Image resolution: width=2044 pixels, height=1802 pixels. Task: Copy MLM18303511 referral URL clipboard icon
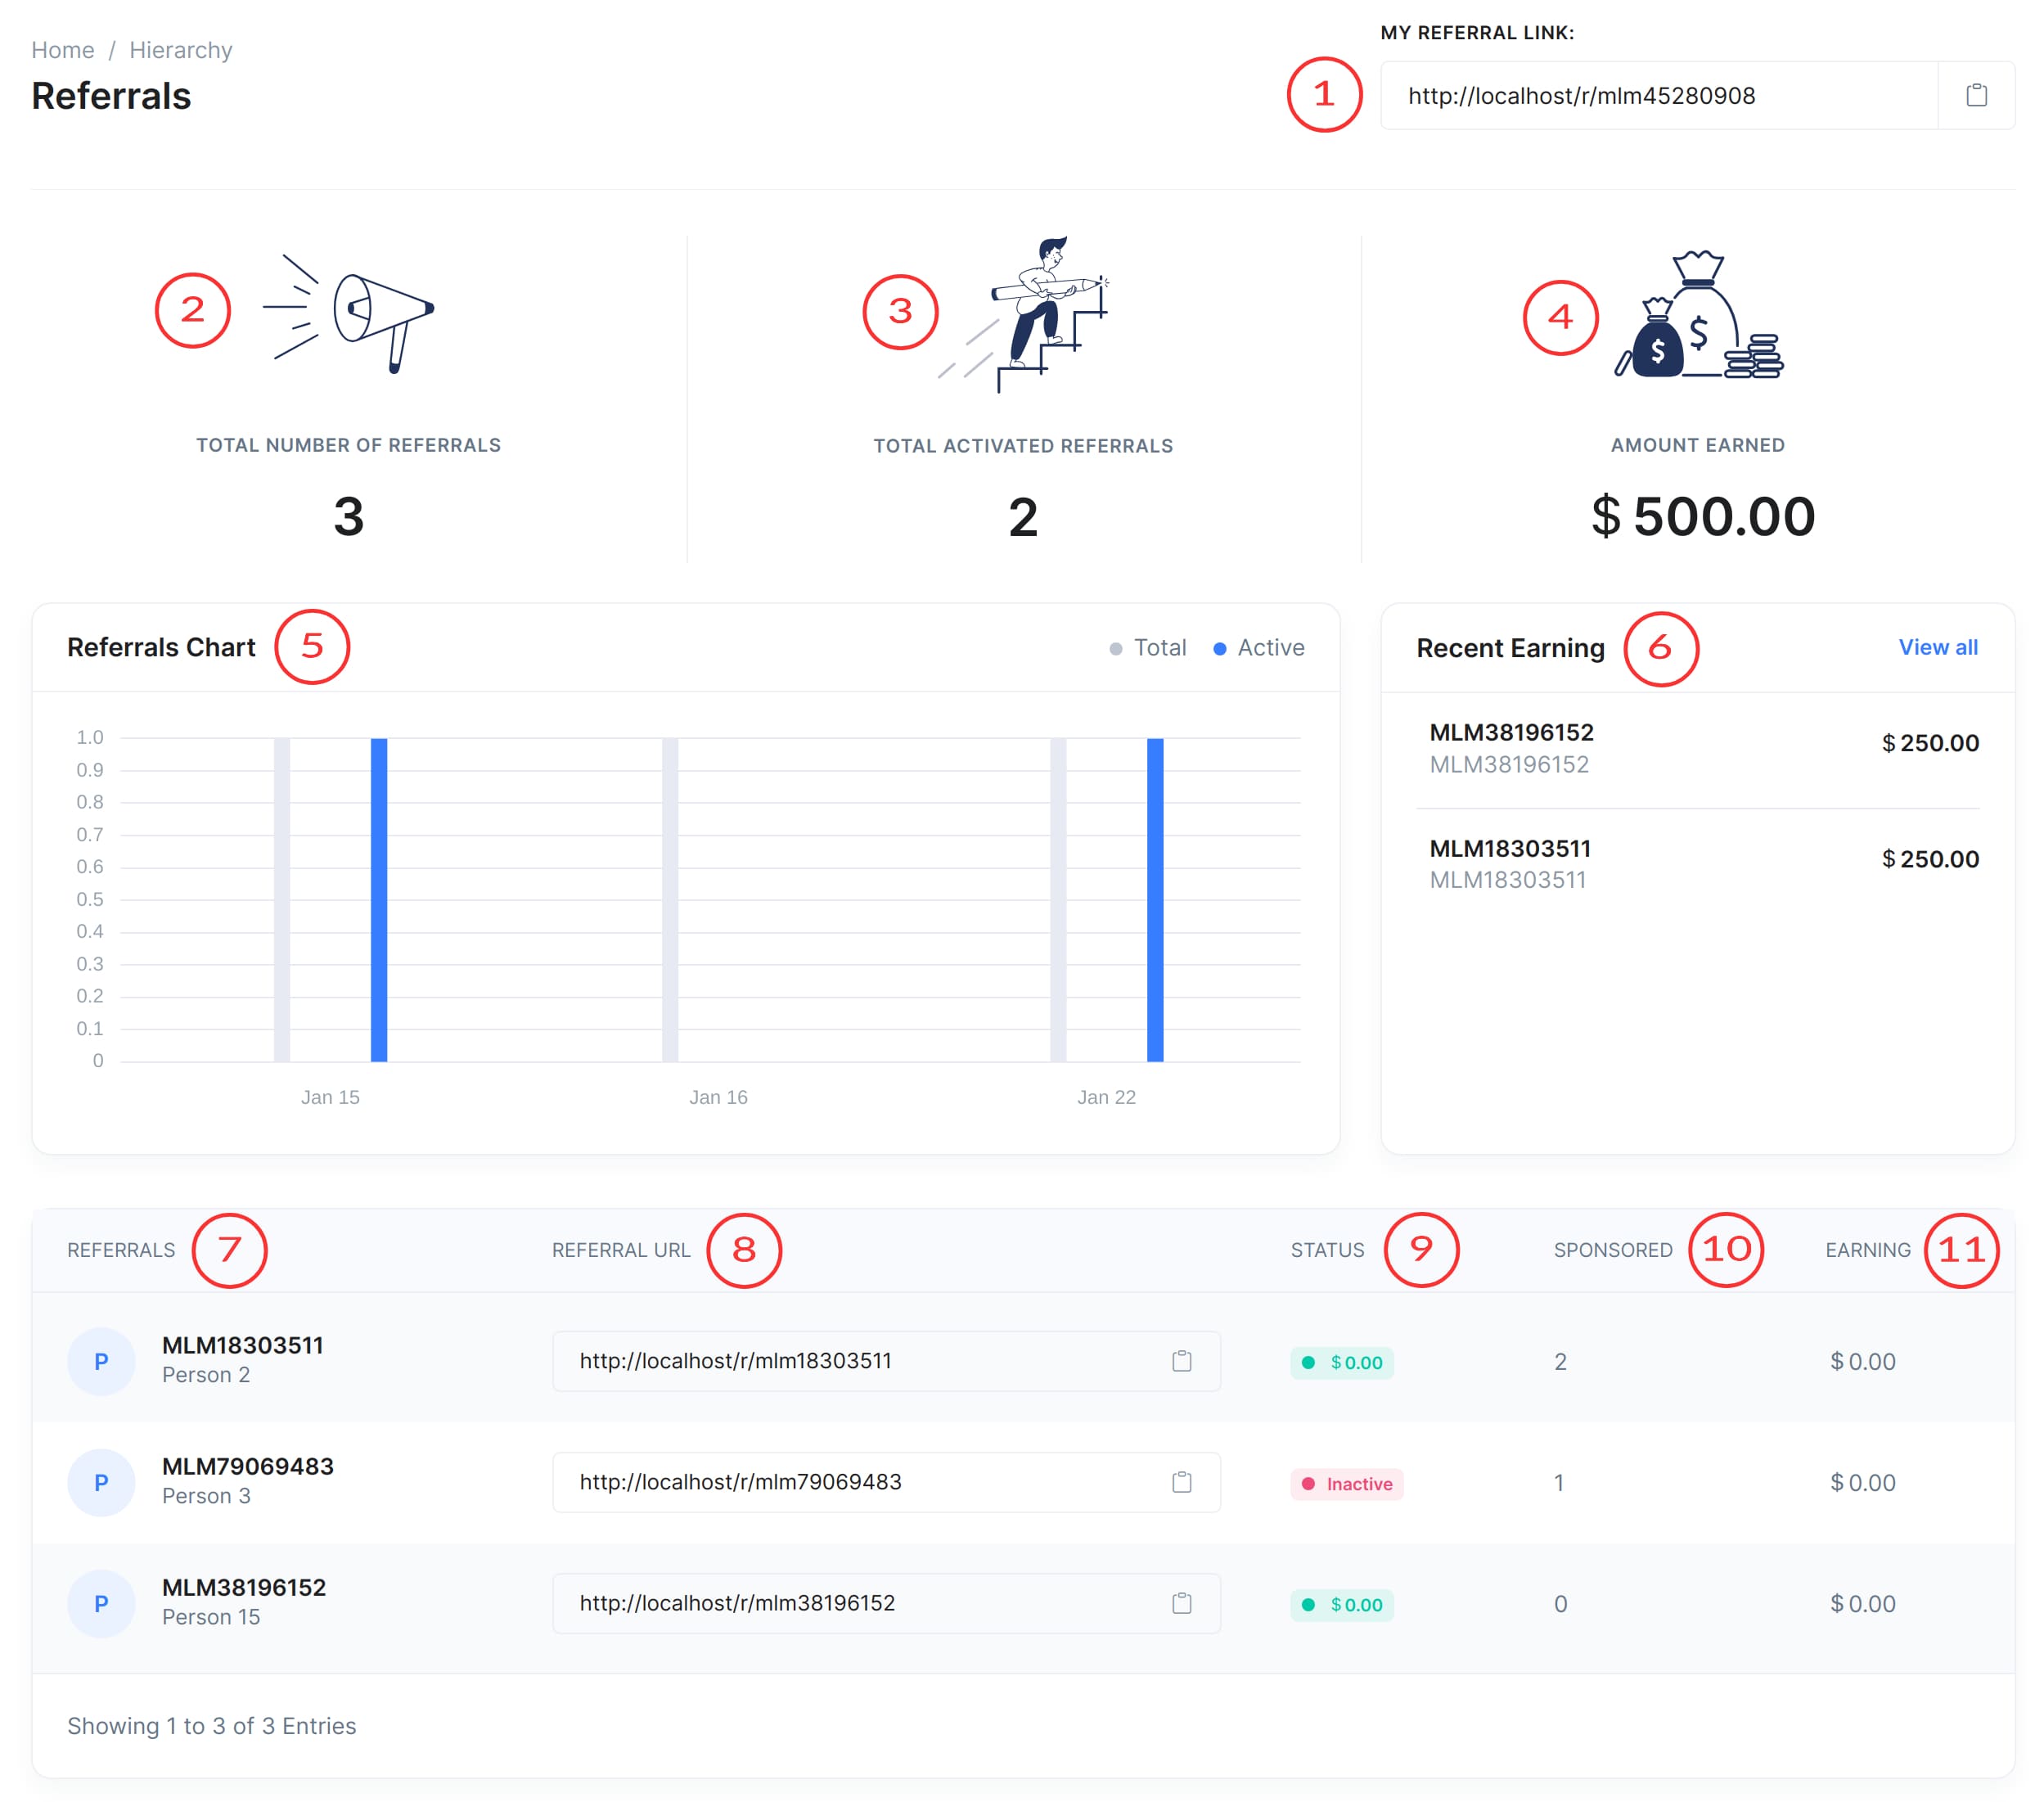coord(1181,1361)
